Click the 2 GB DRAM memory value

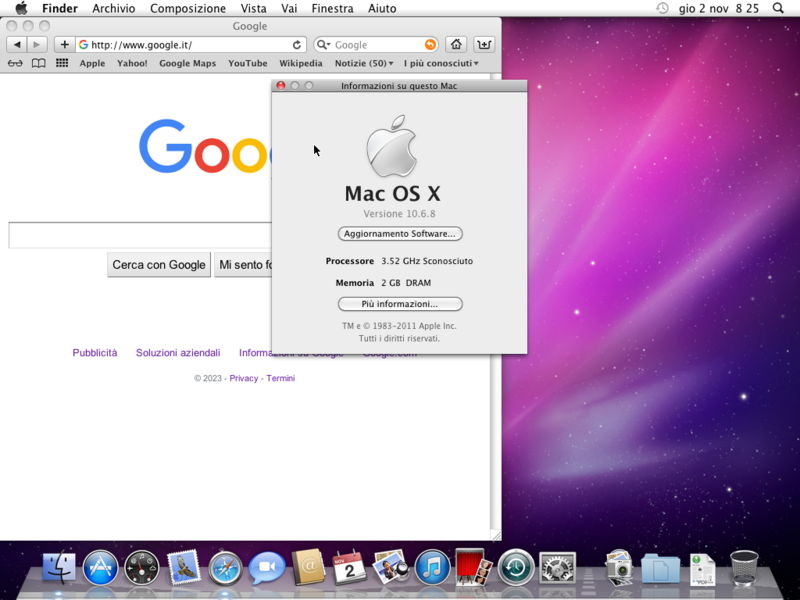(406, 283)
